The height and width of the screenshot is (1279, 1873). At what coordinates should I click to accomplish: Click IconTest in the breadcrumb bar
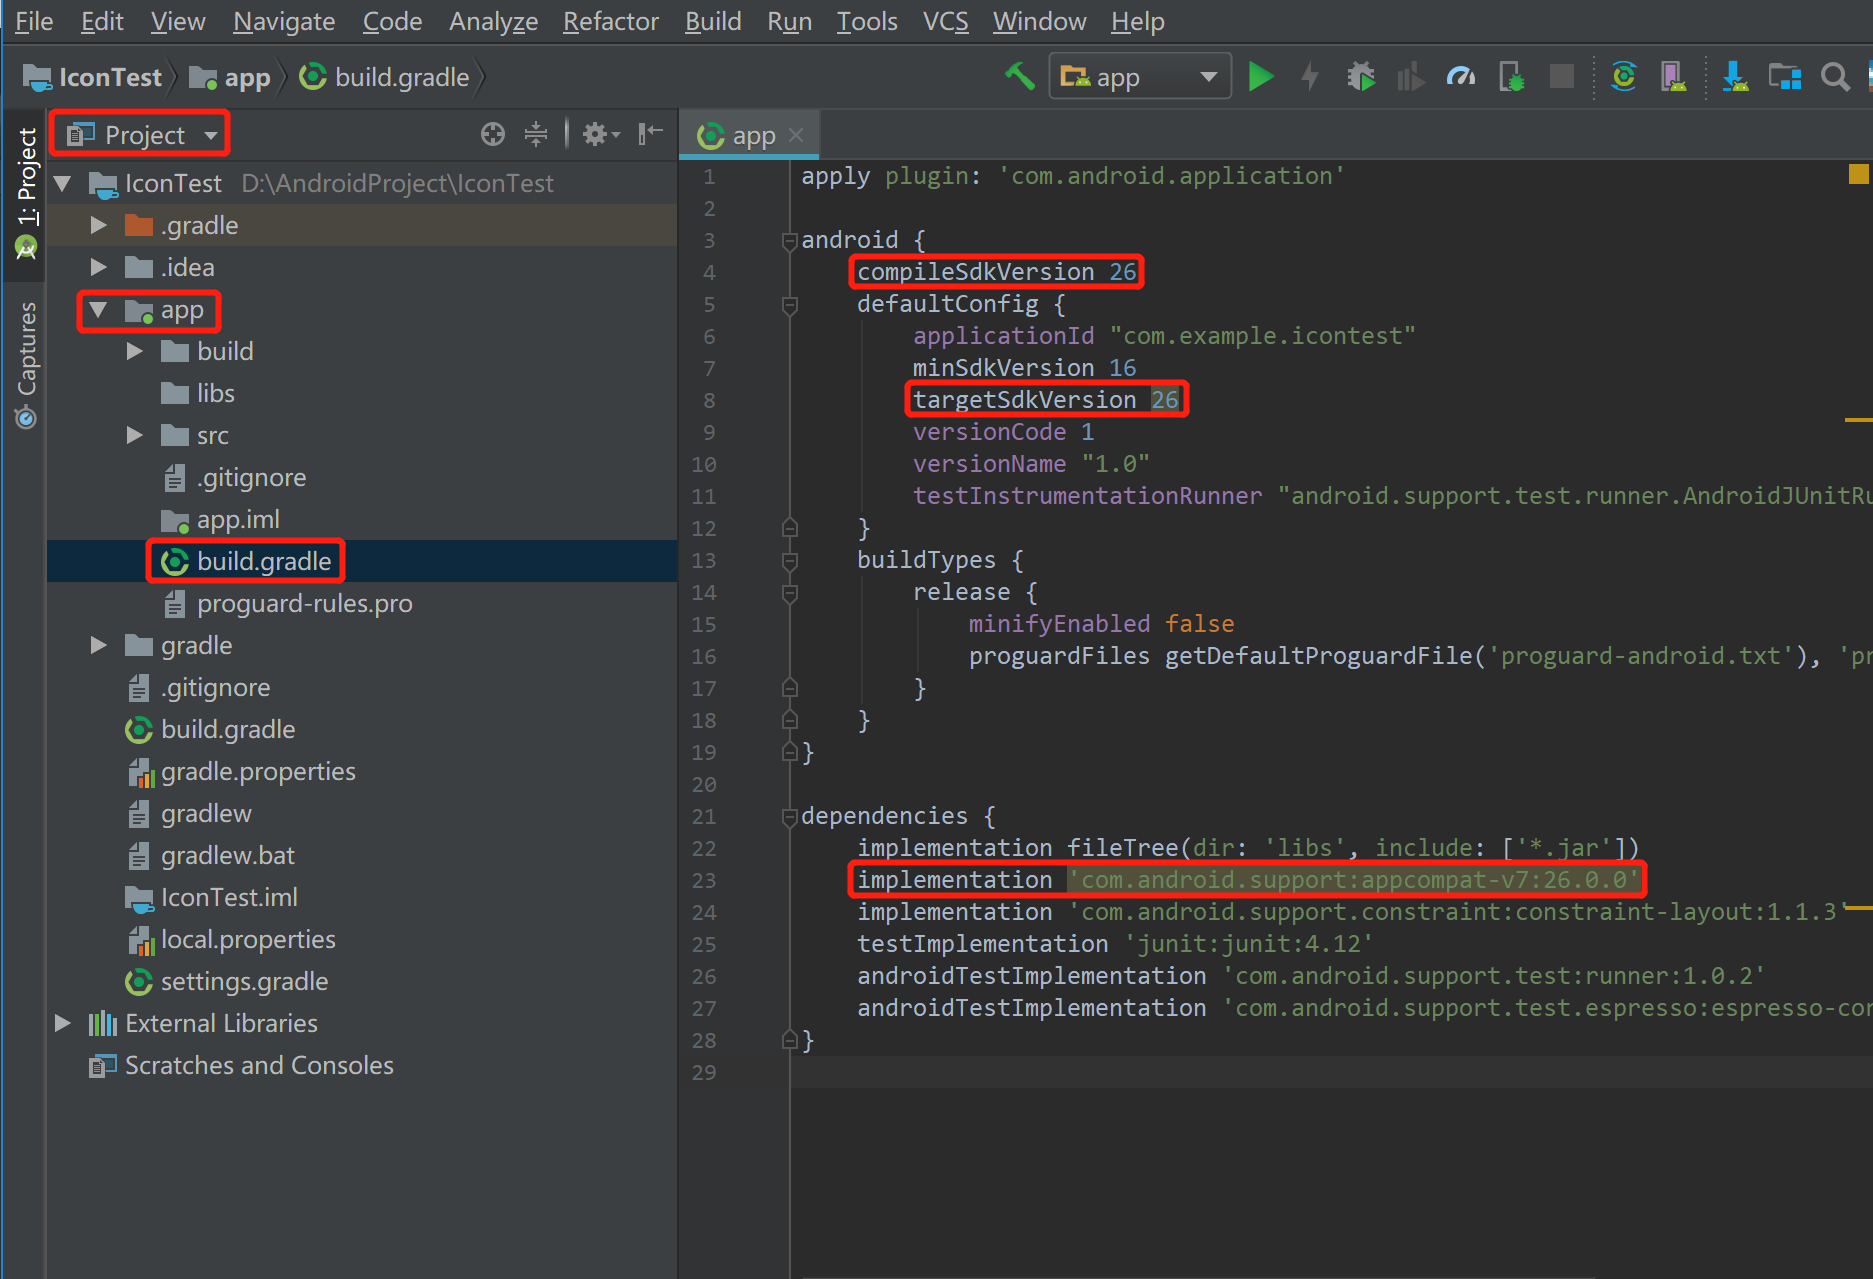pos(94,77)
